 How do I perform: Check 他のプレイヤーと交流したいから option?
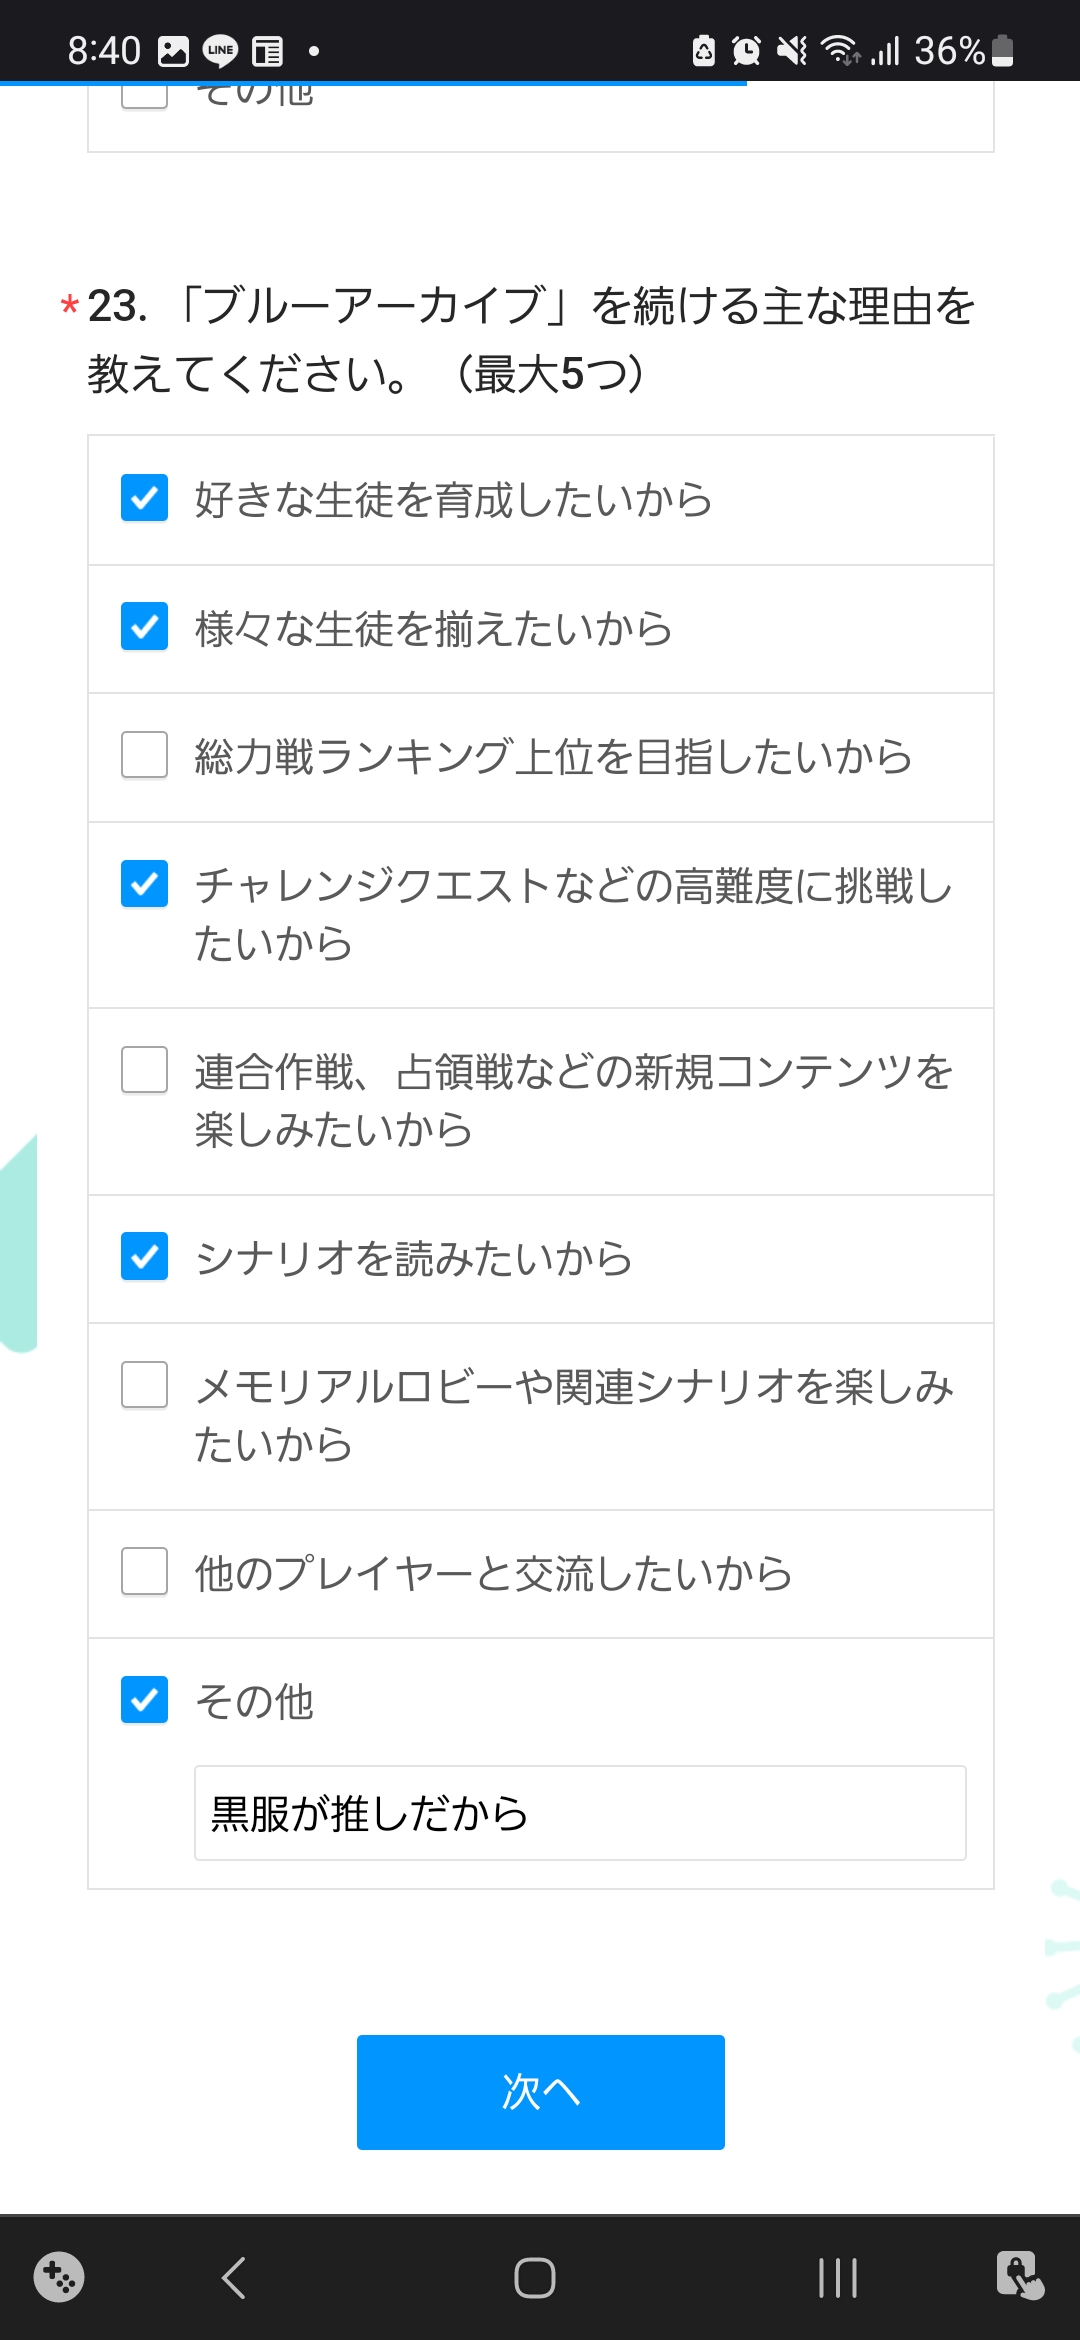(145, 1572)
